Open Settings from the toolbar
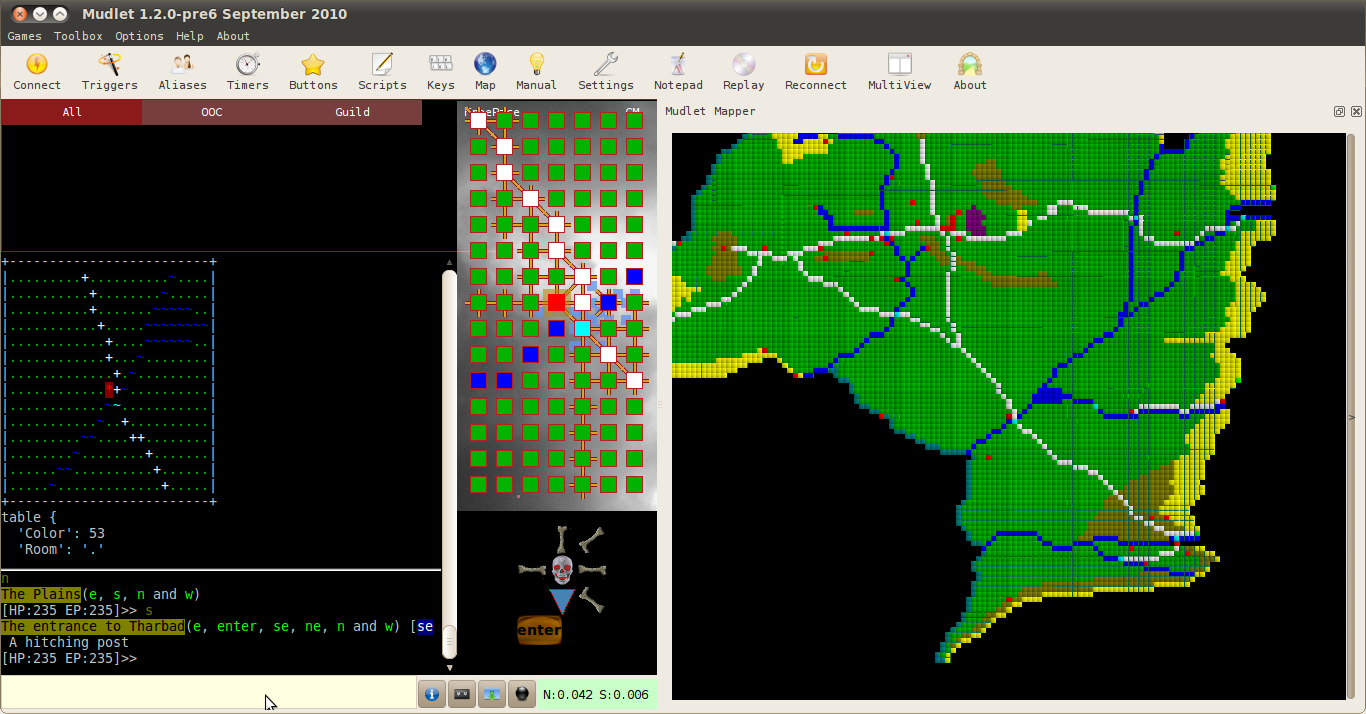Image resolution: width=1366 pixels, height=714 pixels. [606, 72]
